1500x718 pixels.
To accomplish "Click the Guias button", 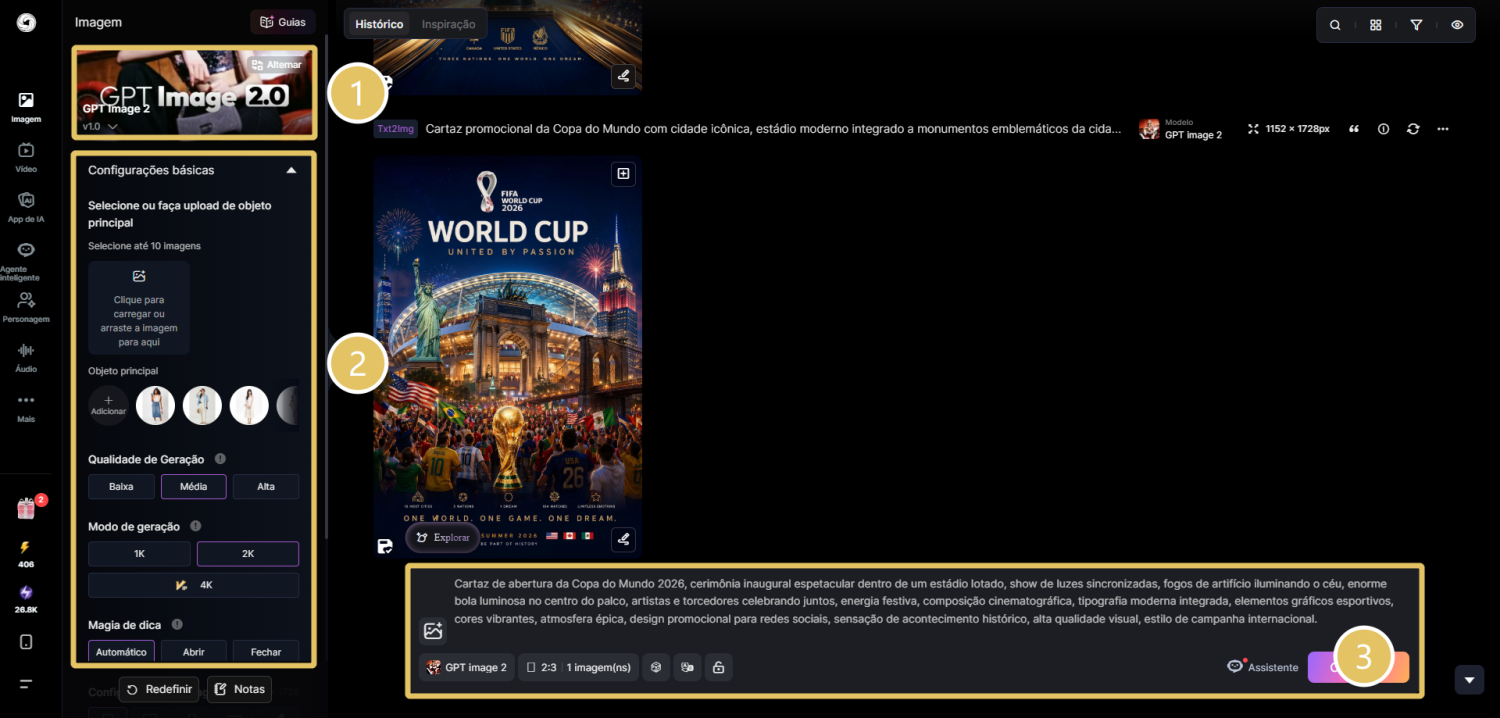I will [x=283, y=22].
